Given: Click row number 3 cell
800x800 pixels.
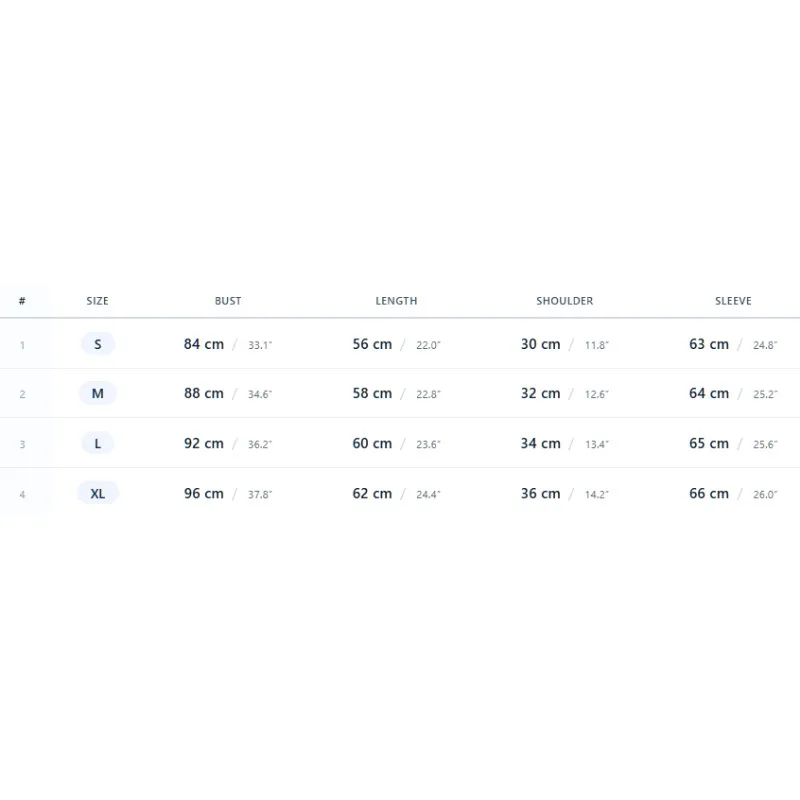Looking at the screenshot, I should point(22,444).
